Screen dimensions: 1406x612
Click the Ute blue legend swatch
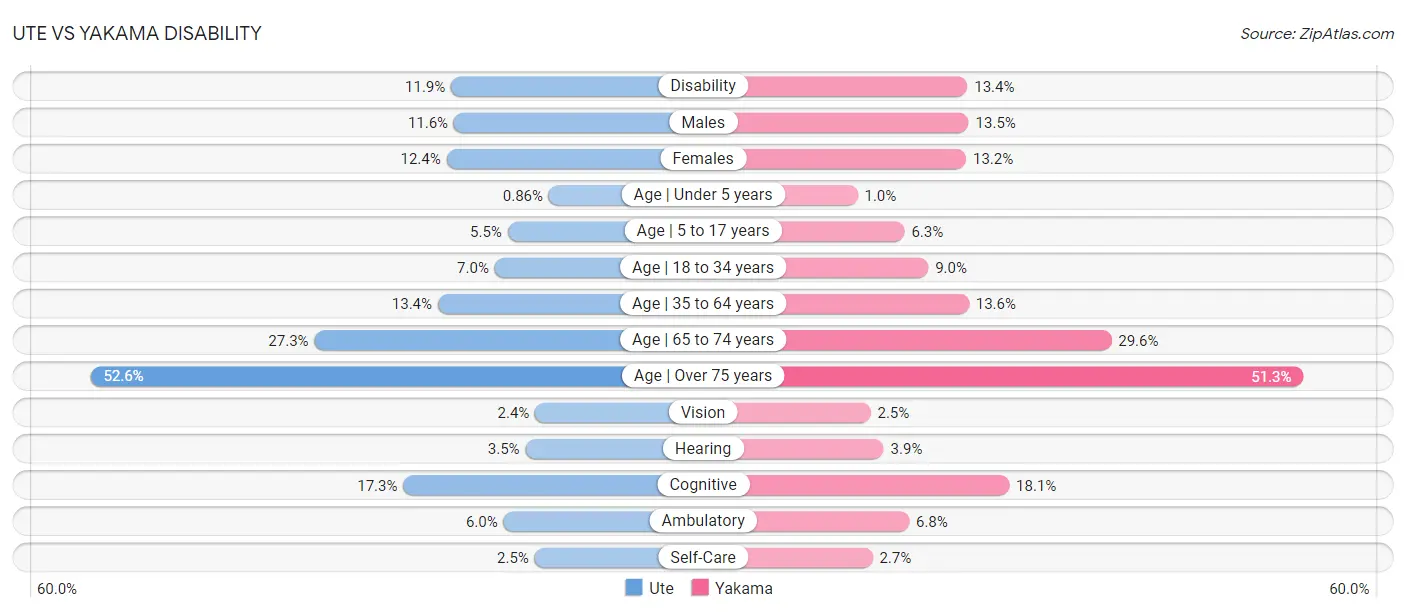634,588
